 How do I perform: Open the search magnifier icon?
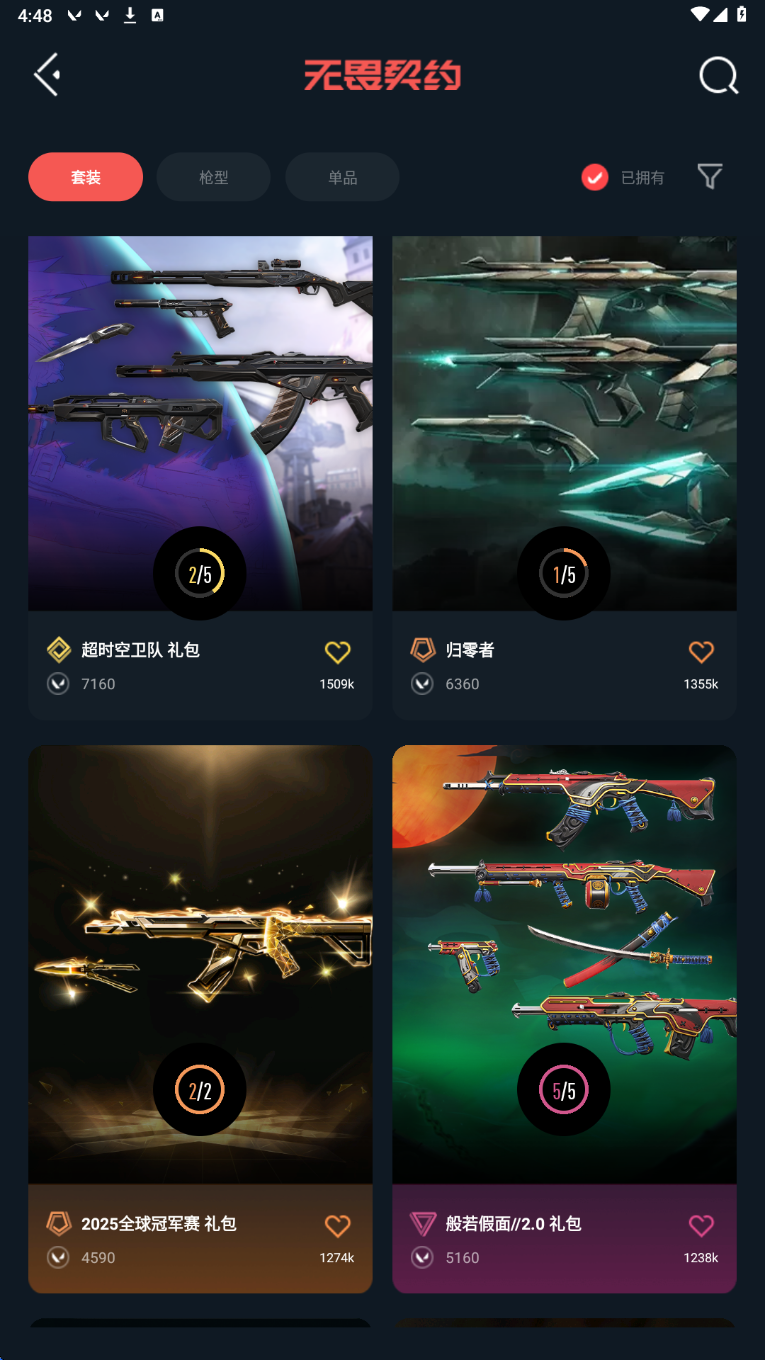click(x=718, y=75)
